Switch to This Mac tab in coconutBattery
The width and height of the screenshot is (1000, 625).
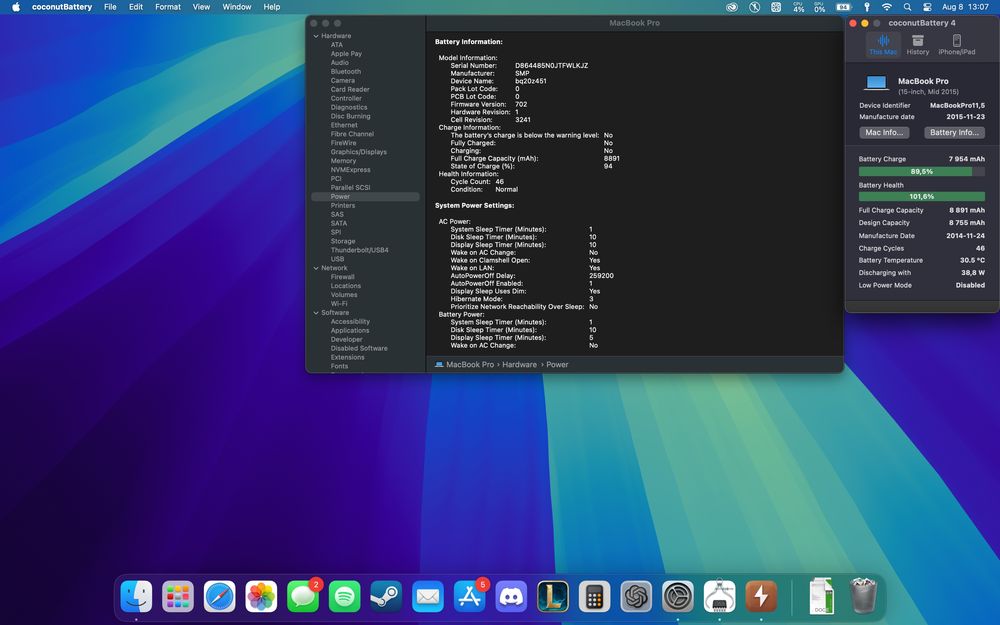click(x=883, y=45)
